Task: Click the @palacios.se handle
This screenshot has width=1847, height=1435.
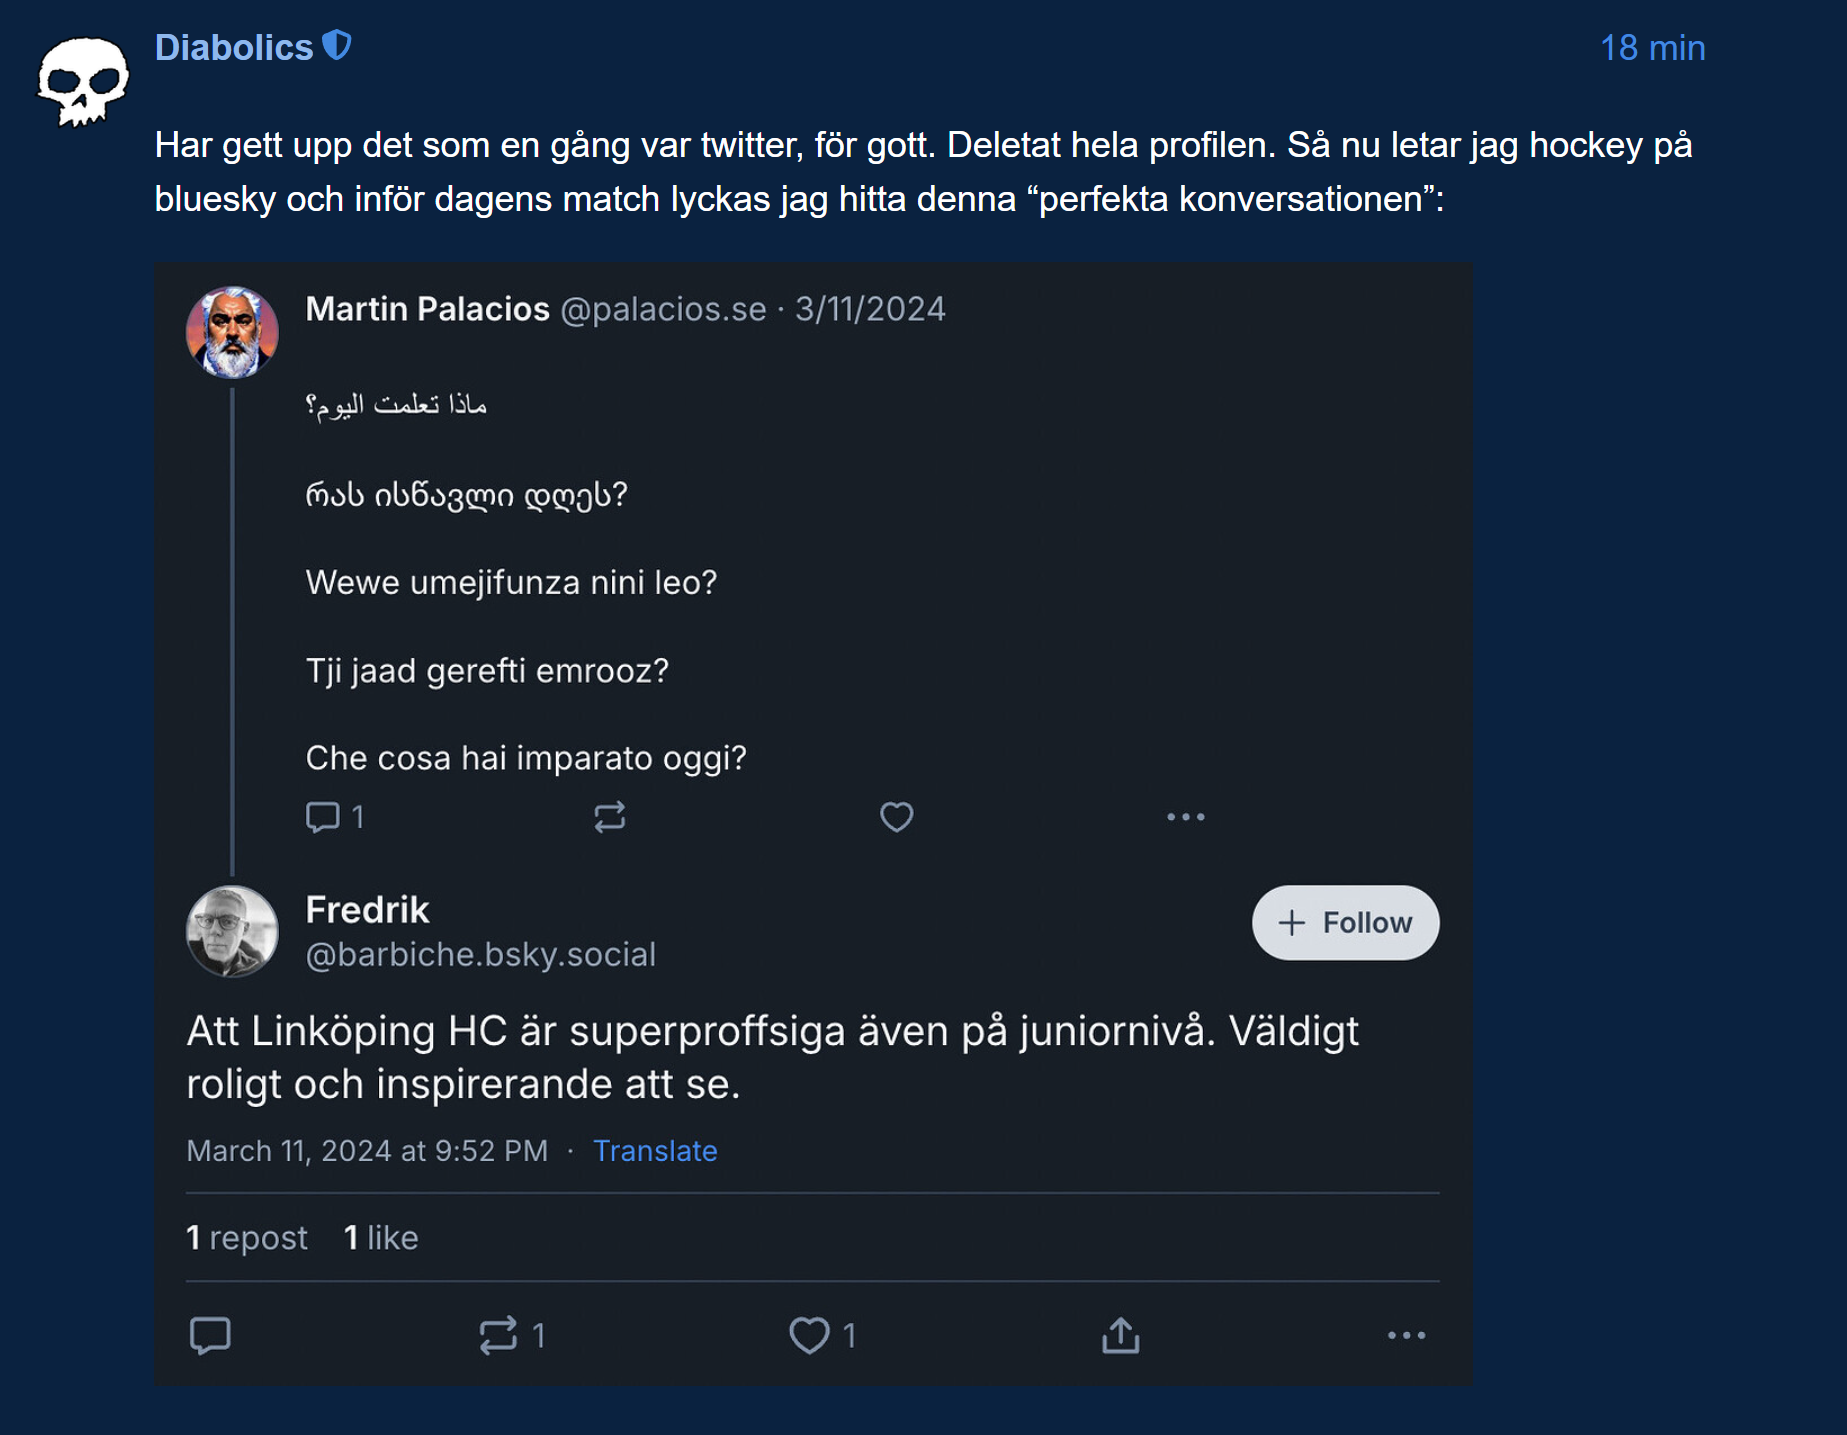Action: click(x=663, y=309)
